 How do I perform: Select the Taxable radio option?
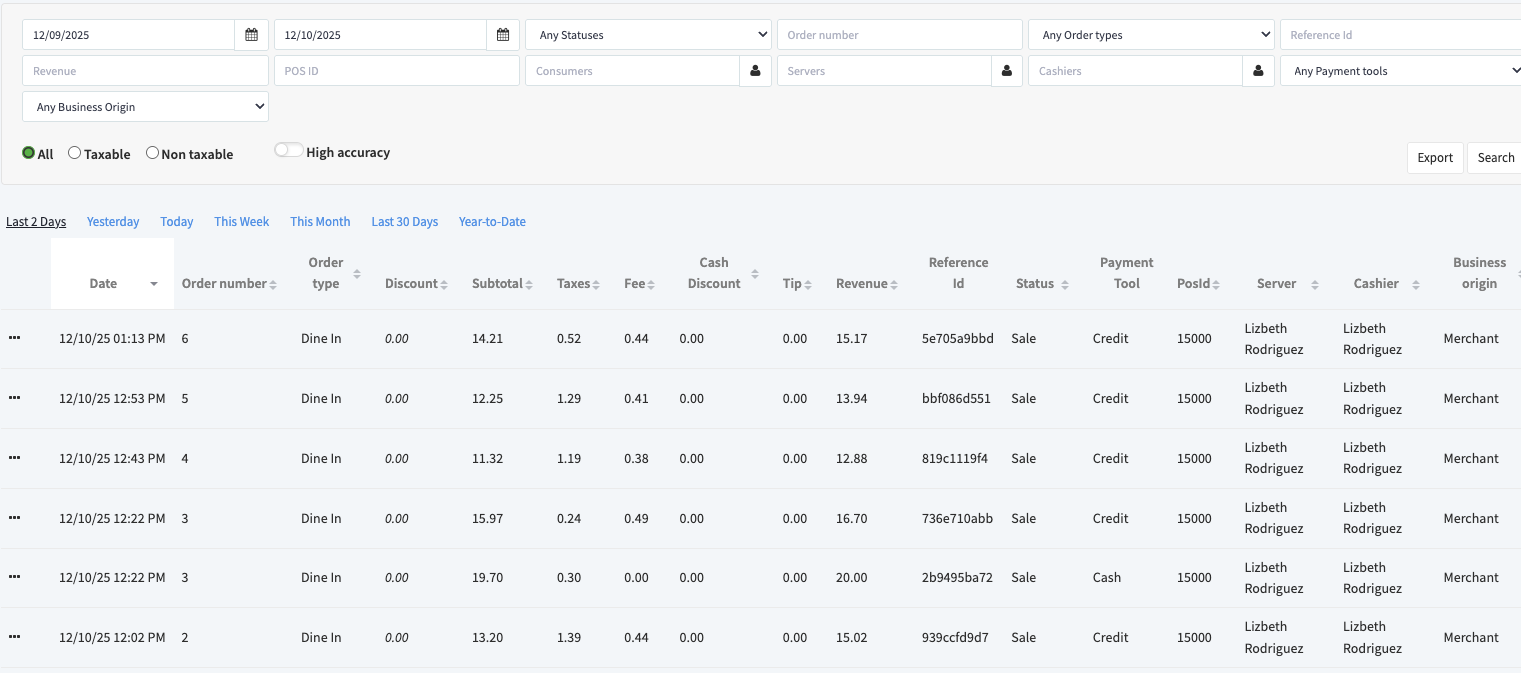point(75,153)
